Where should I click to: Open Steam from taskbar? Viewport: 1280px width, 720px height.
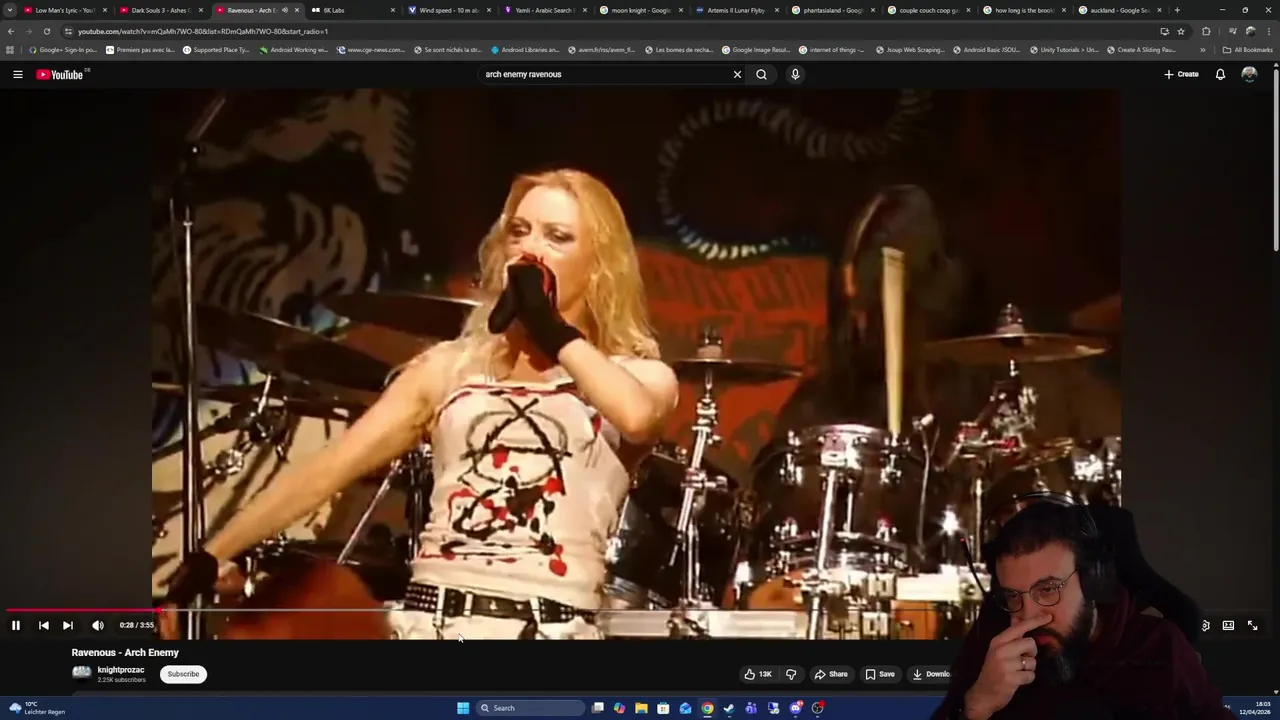pyautogui.click(x=729, y=708)
